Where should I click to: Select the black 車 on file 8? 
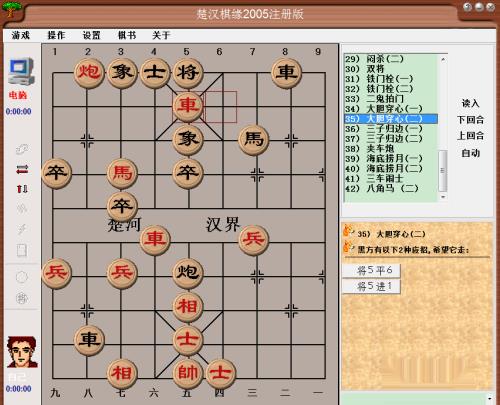[x=287, y=73]
